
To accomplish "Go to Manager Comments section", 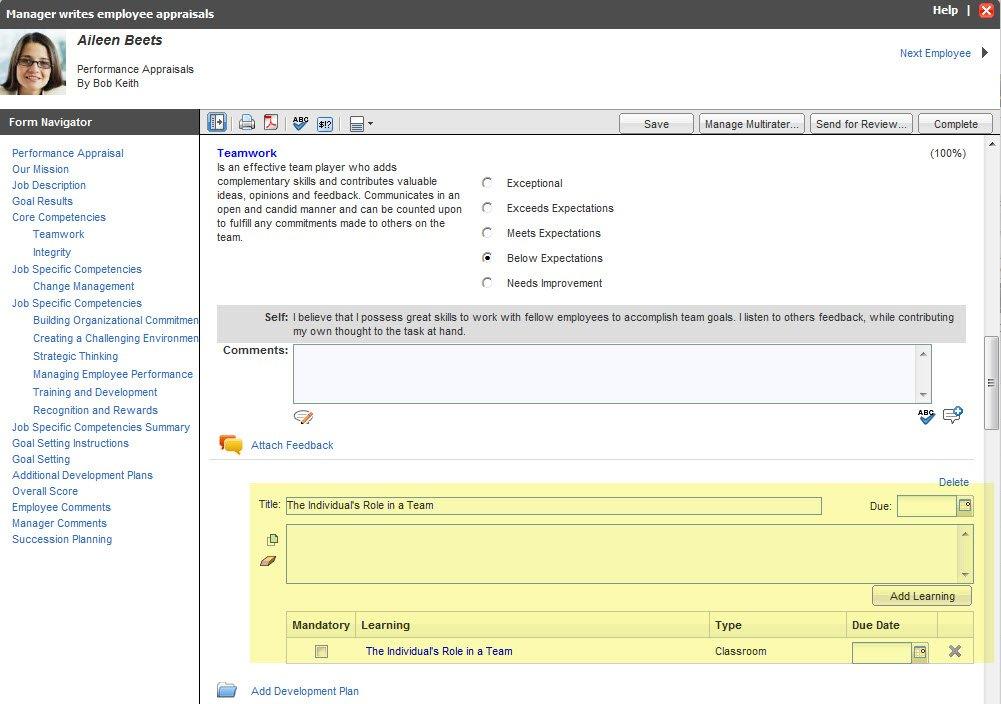I will coord(59,523).
